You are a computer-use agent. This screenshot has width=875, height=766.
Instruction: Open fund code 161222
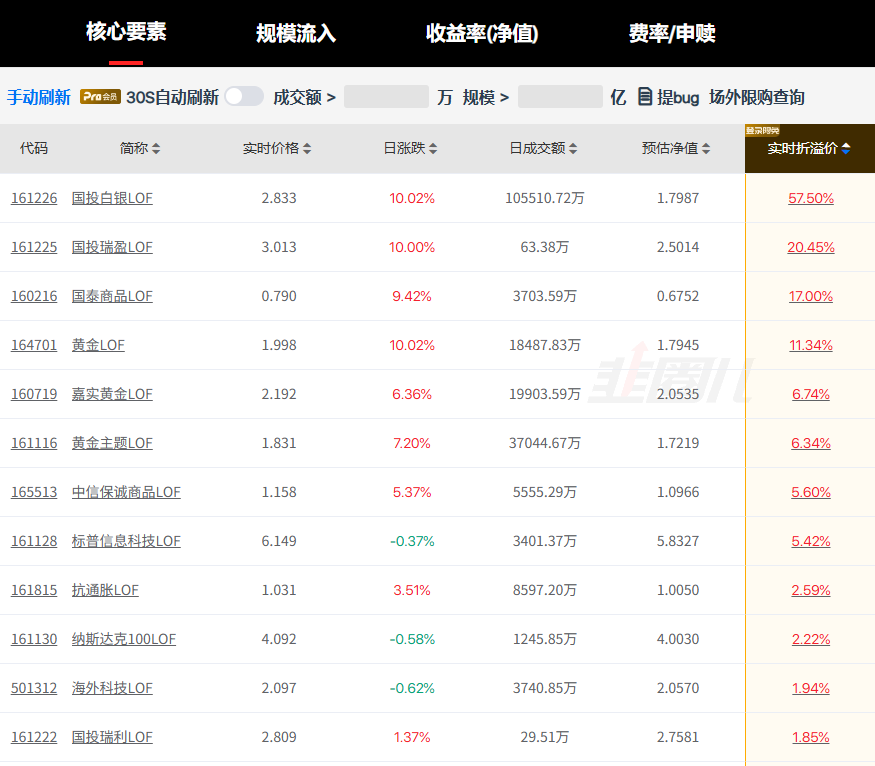coord(34,738)
